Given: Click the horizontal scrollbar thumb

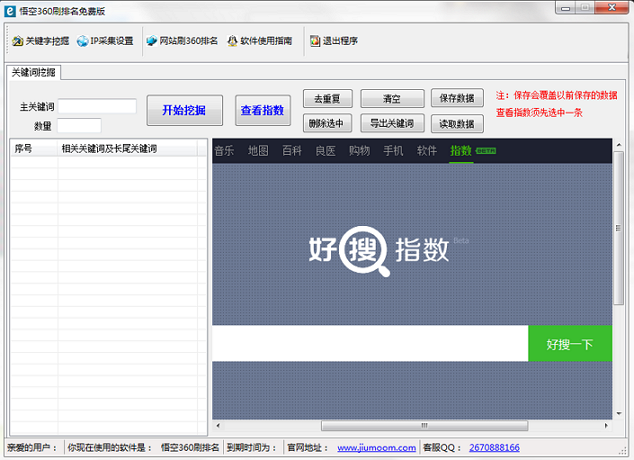Looking at the screenshot, I should [x=425, y=426].
